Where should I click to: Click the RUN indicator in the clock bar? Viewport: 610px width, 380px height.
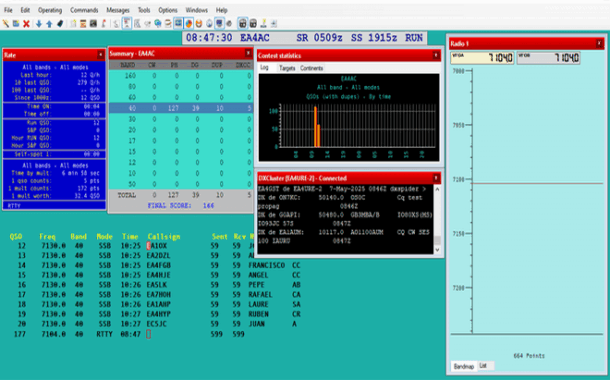coord(414,38)
